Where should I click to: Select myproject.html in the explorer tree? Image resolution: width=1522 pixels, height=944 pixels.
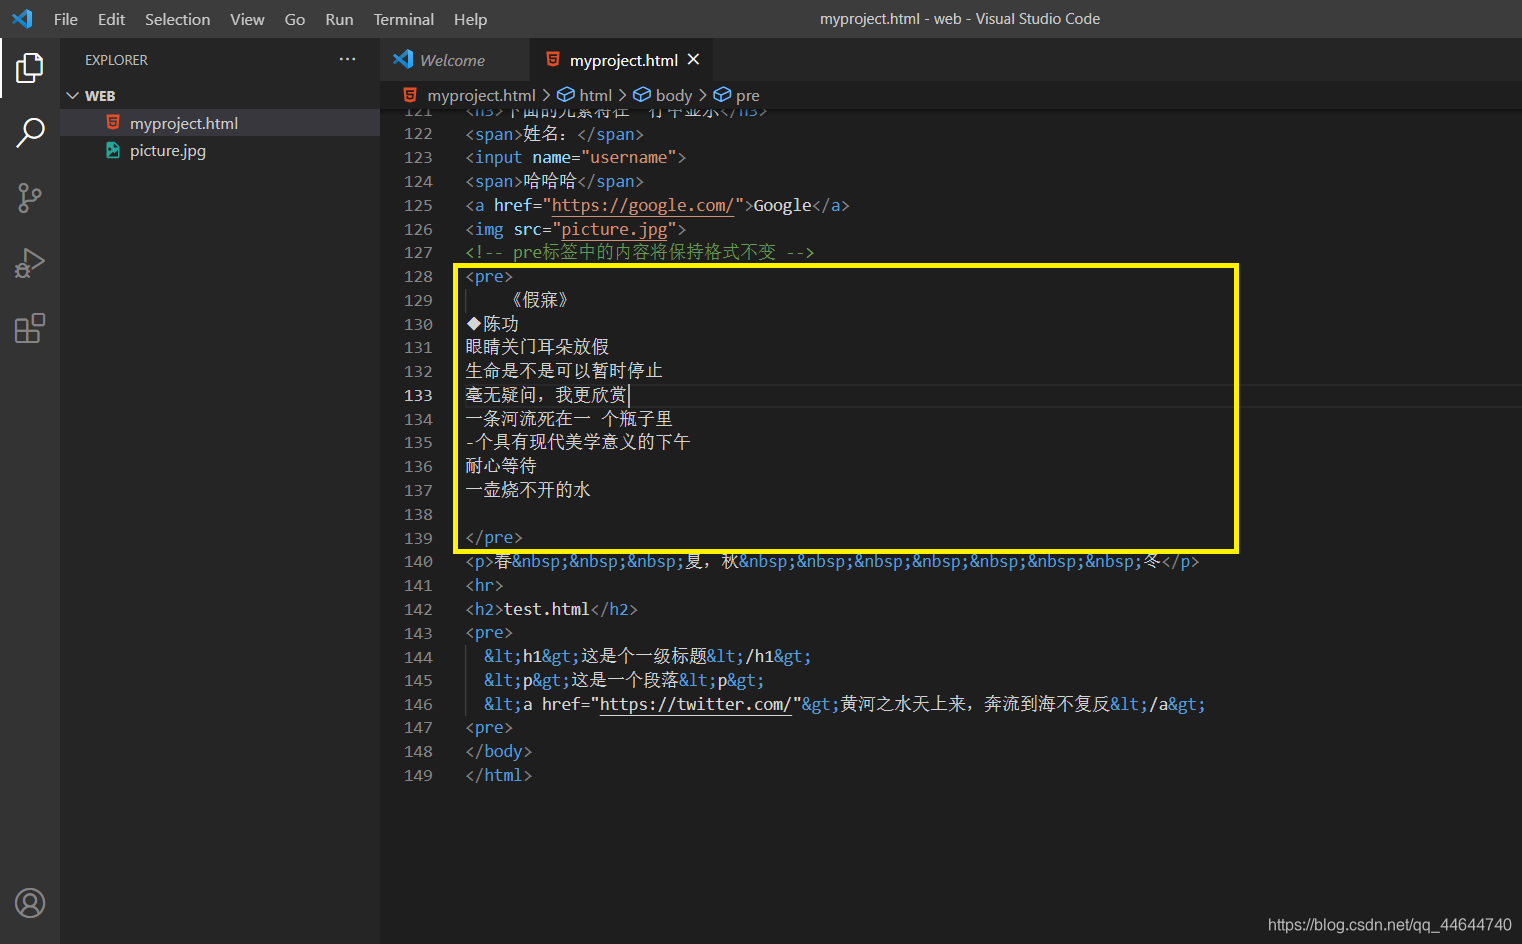184,123
